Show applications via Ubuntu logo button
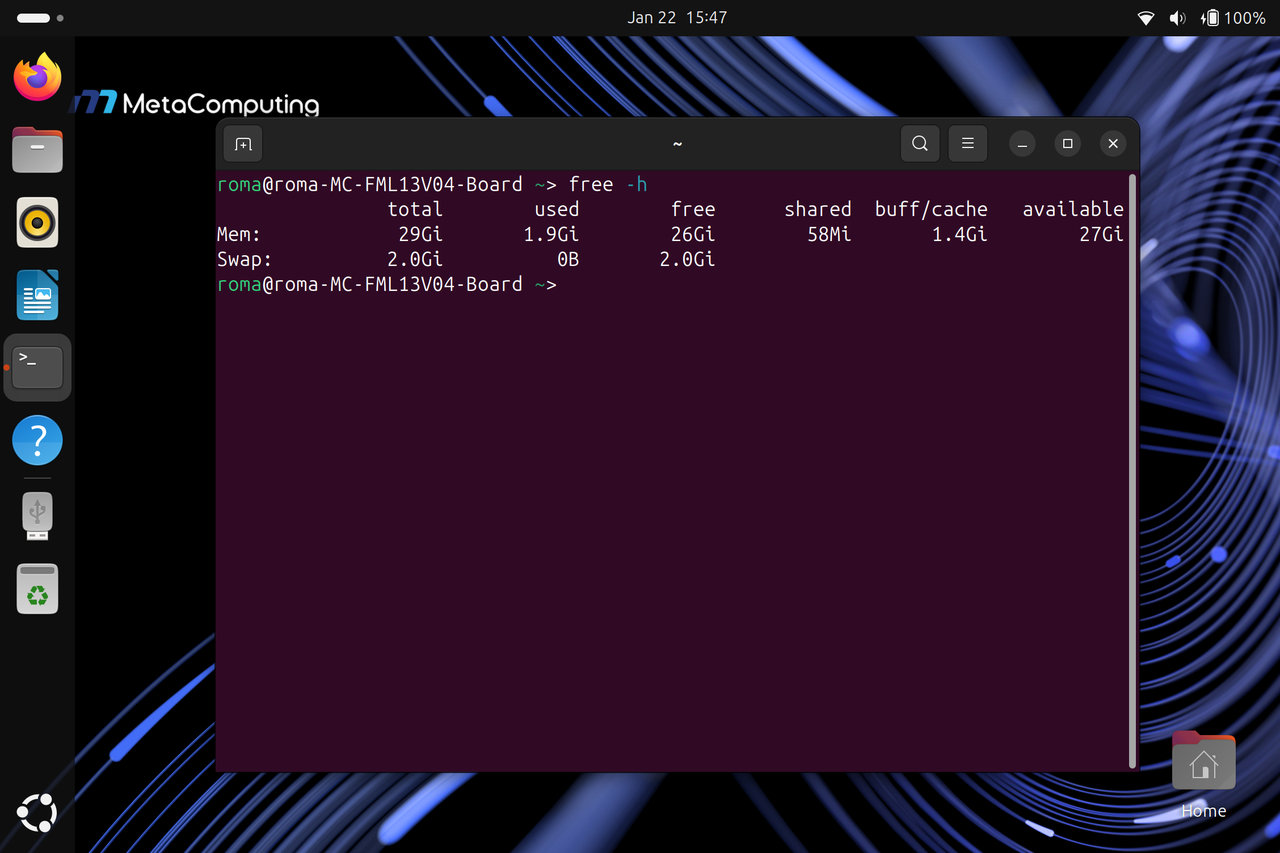This screenshot has height=853, width=1280. 37,812
